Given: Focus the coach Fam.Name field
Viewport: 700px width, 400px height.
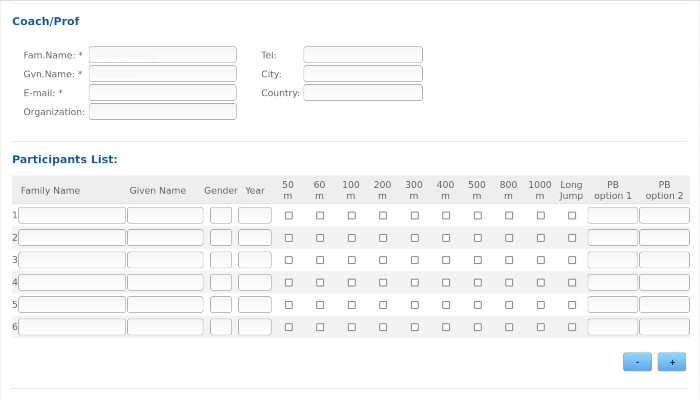Looking at the screenshot, I should click(x=163, y=55).
